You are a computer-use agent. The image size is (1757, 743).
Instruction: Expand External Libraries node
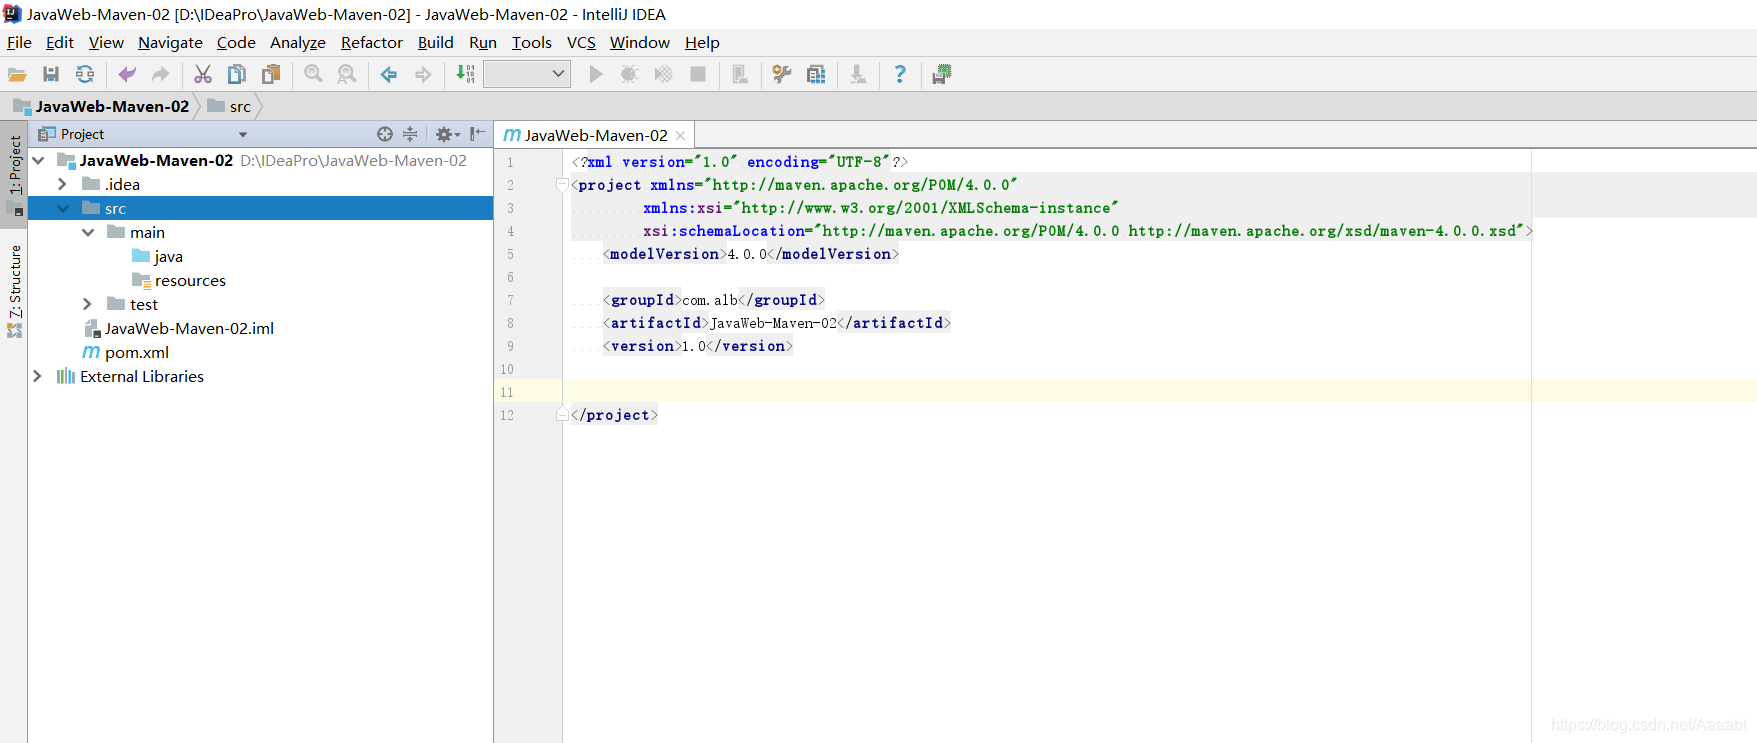pyautogui.click(x=37, y=376)
